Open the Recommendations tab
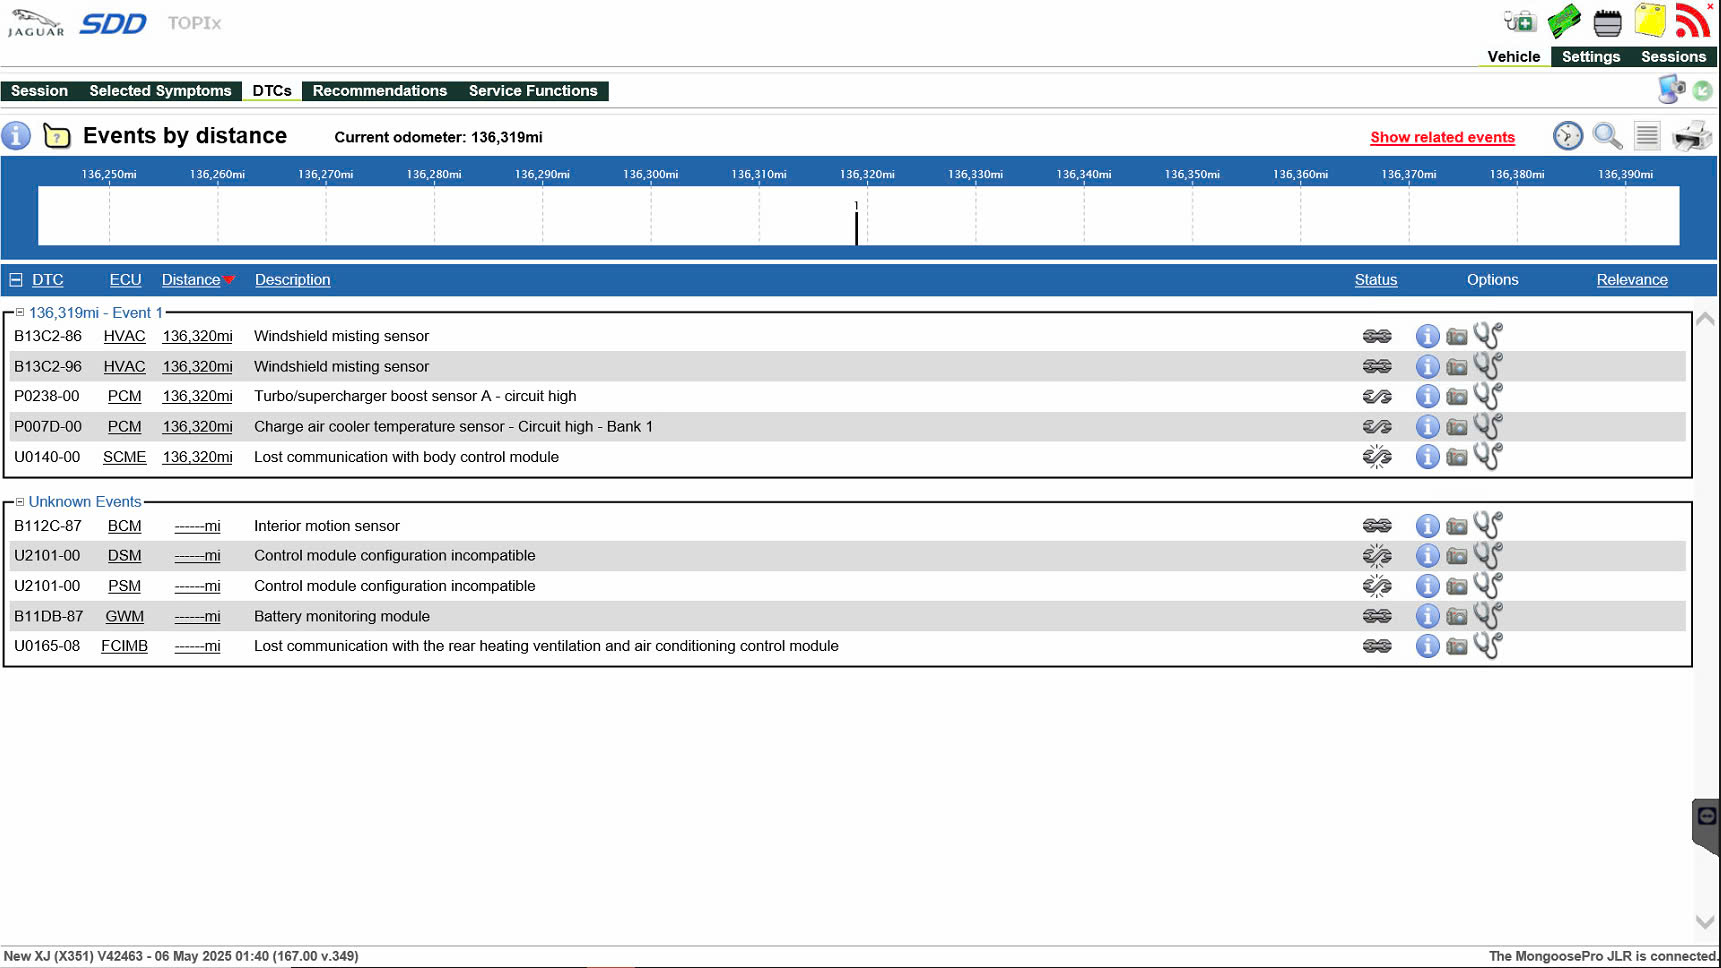 click(x=380, y=91)
